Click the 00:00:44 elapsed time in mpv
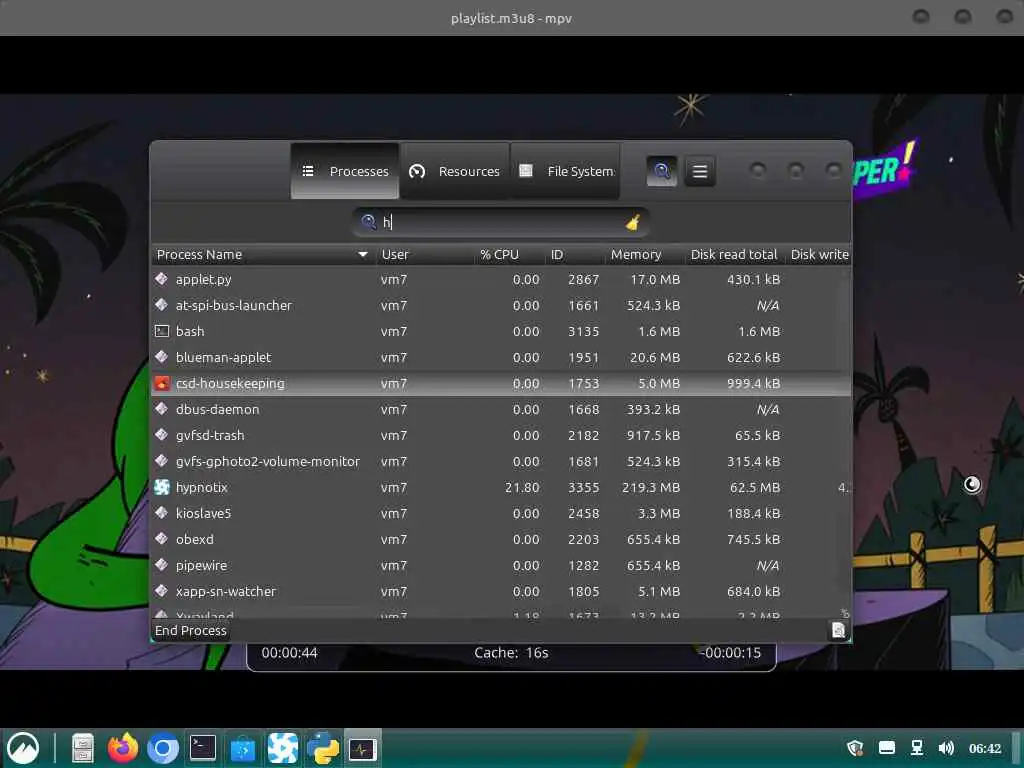This screenshot has width=1024, height=768. (x=289, y=652)
